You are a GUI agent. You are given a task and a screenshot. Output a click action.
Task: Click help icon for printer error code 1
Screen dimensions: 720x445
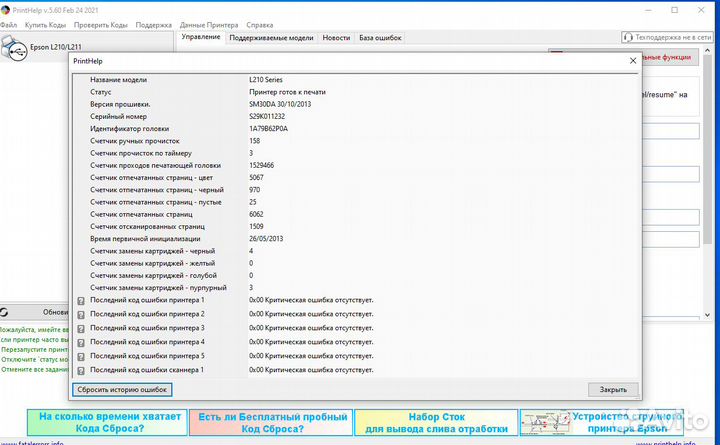point(81,301)
